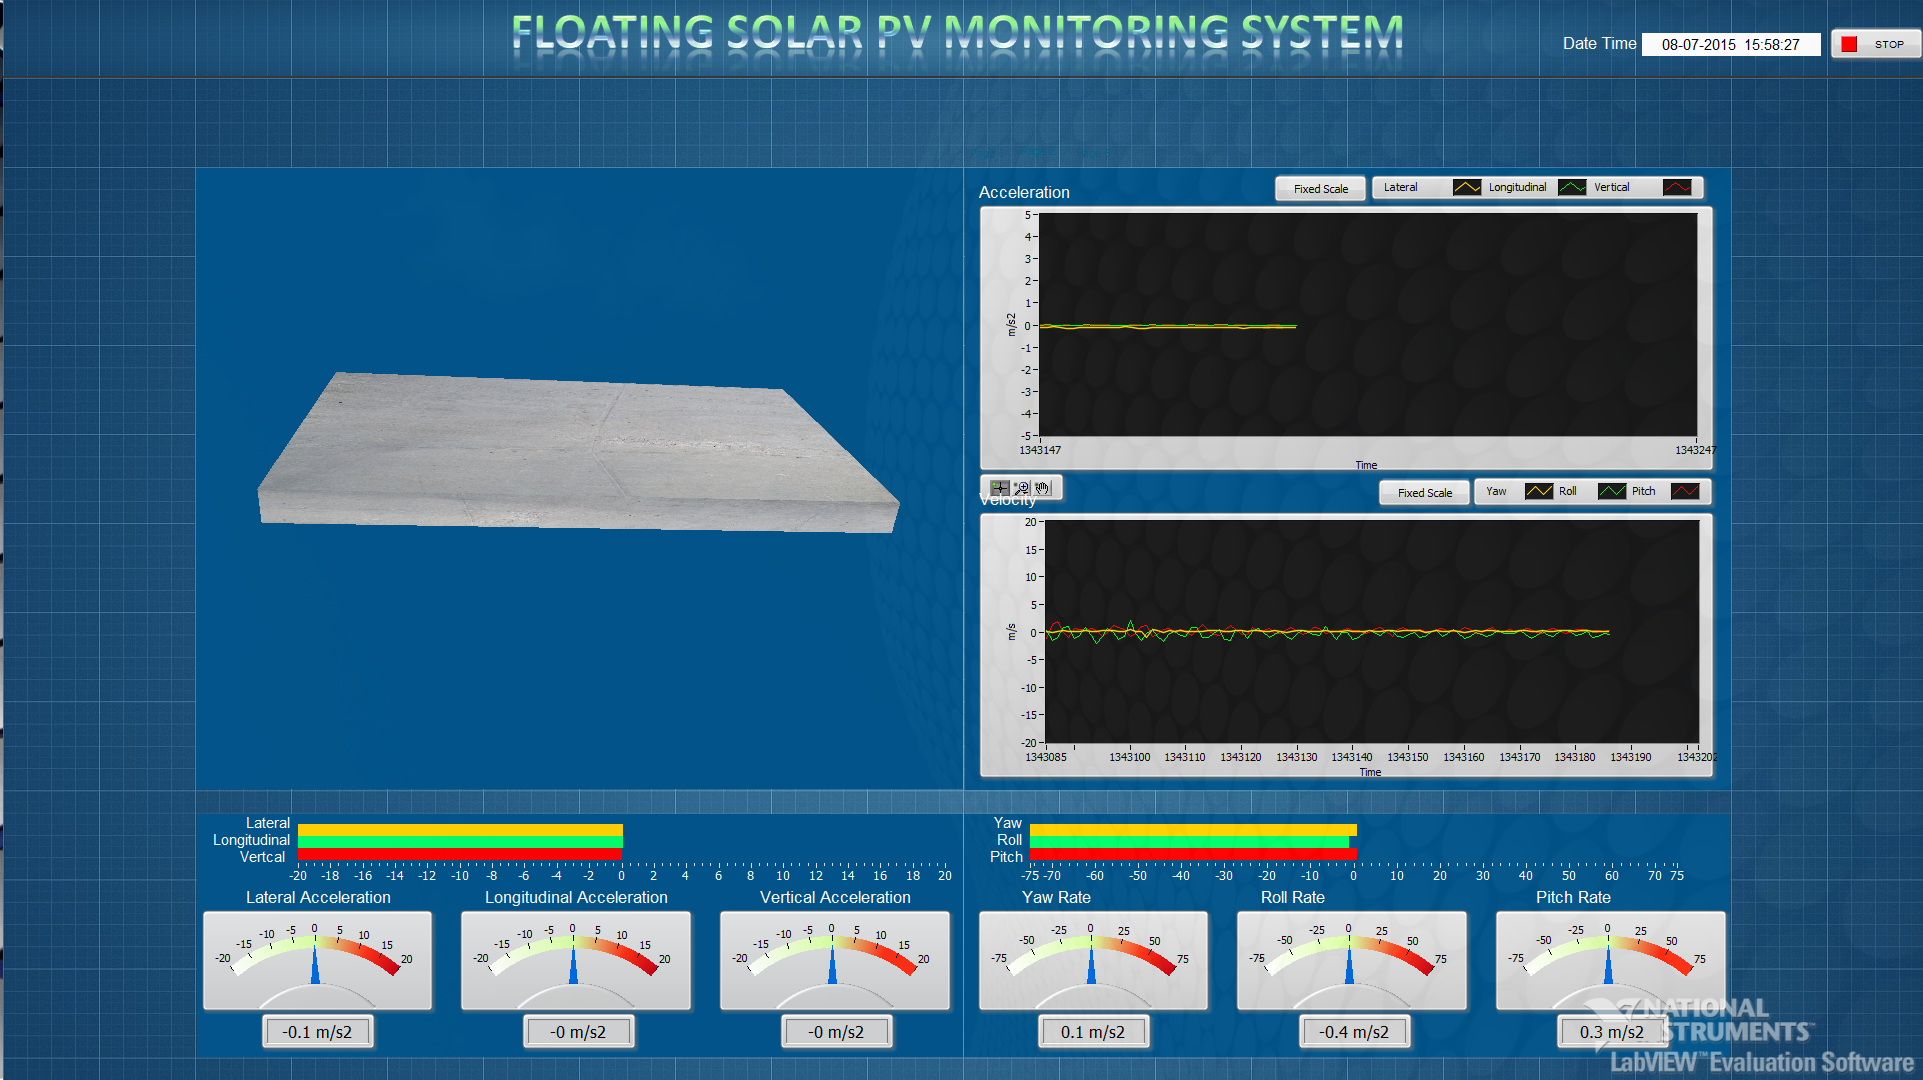Select the crosshair cursor graph tool
This screenshot has height=1080, width=1923.
tap(1000, 488)
